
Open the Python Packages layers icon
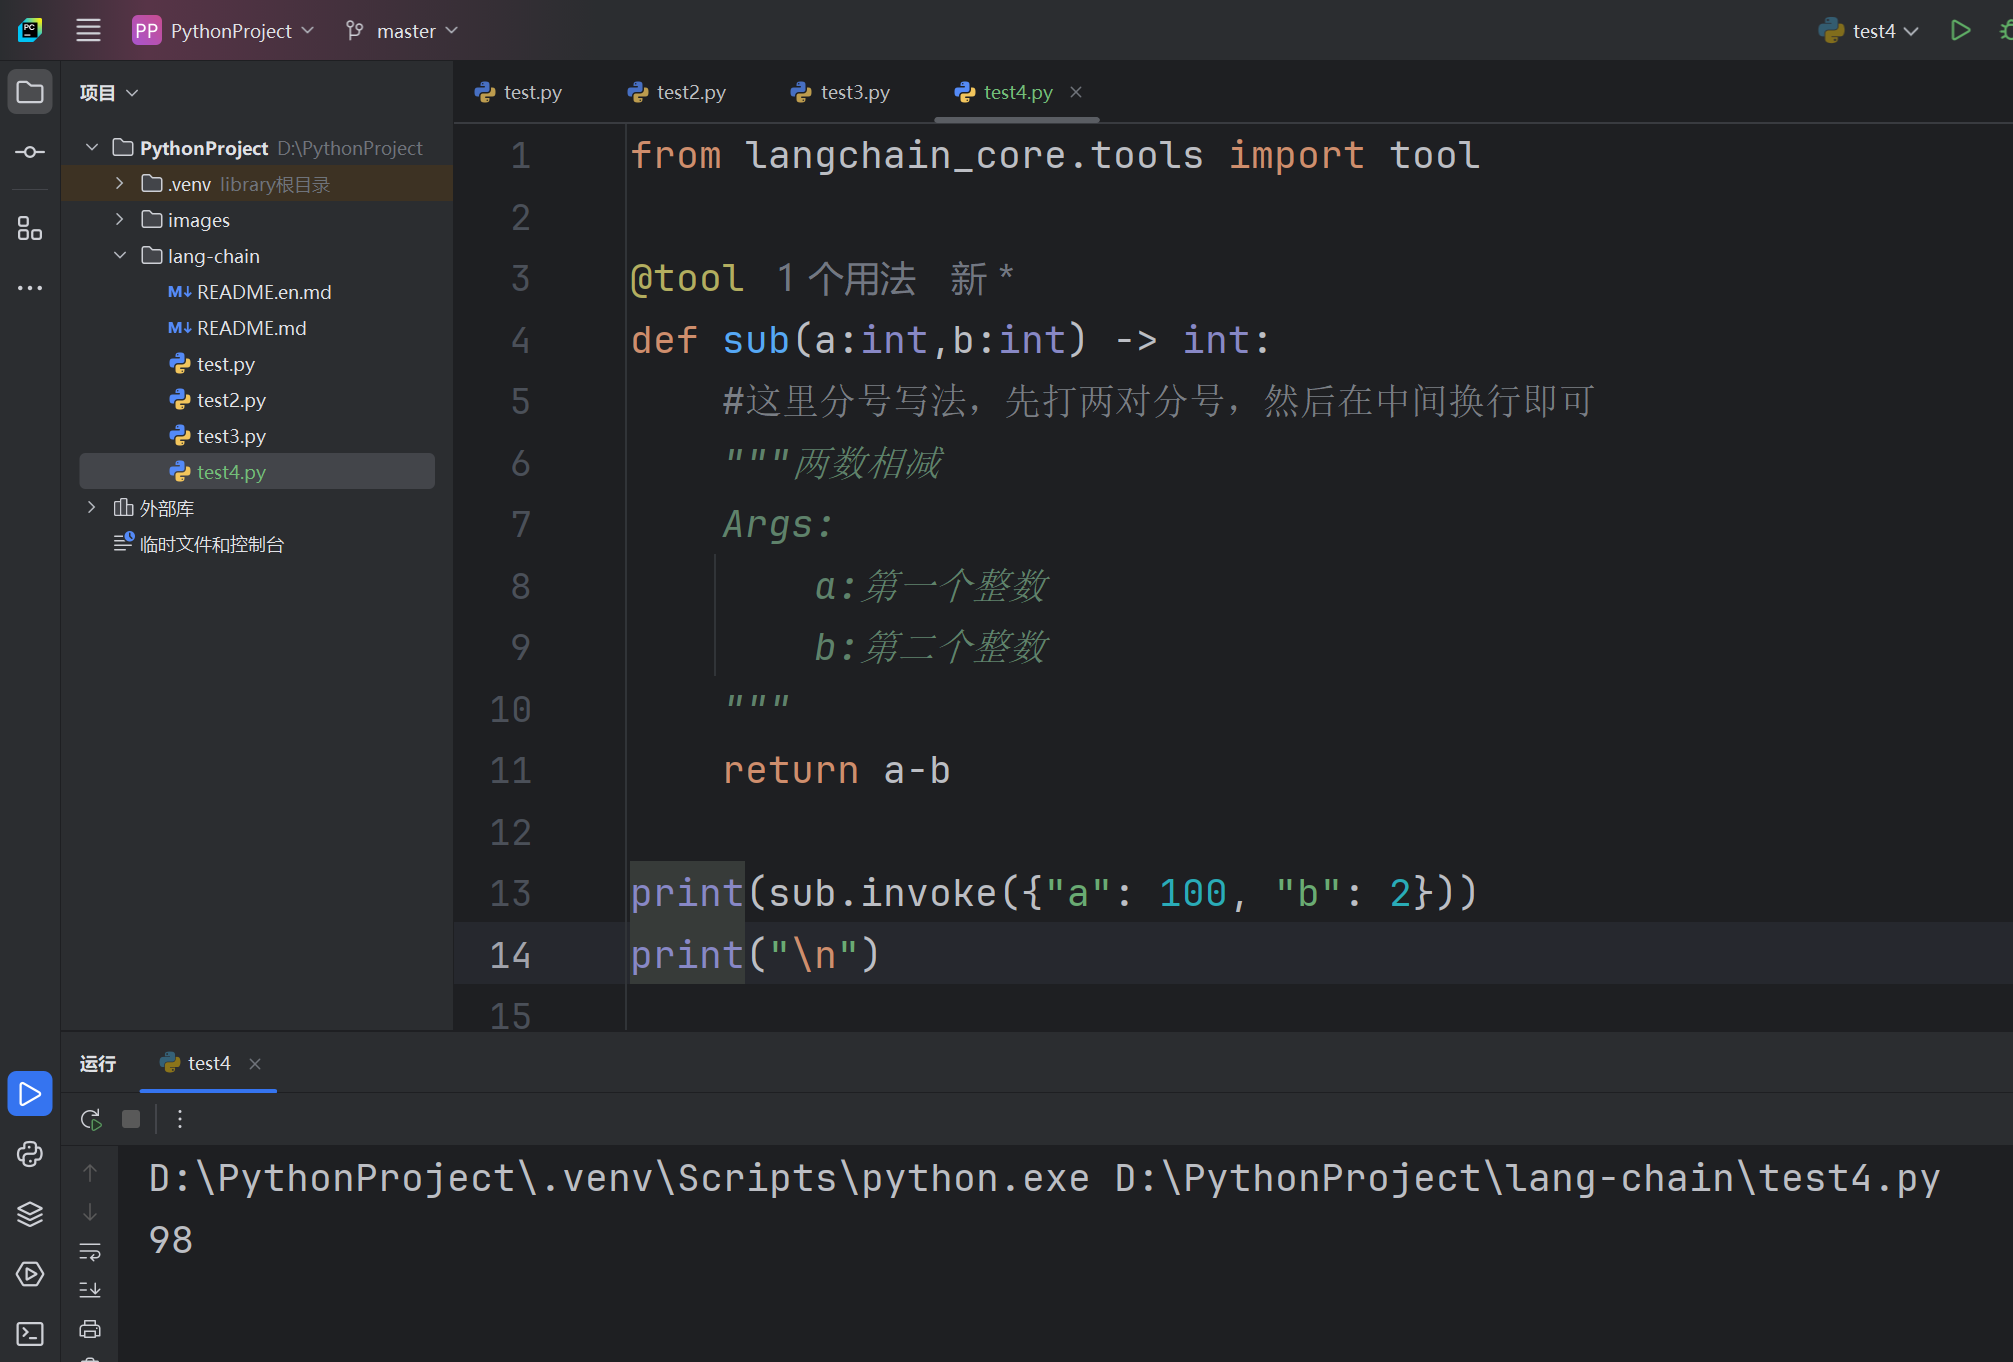(30, 1214)
